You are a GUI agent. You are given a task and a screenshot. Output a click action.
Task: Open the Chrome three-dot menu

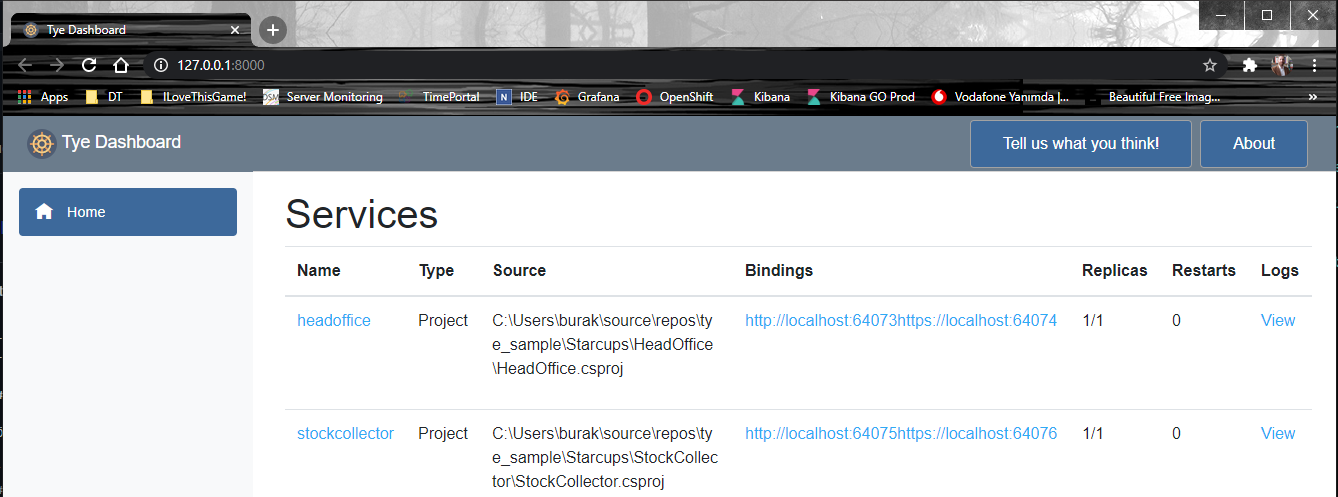click(x=1314, y=65)
